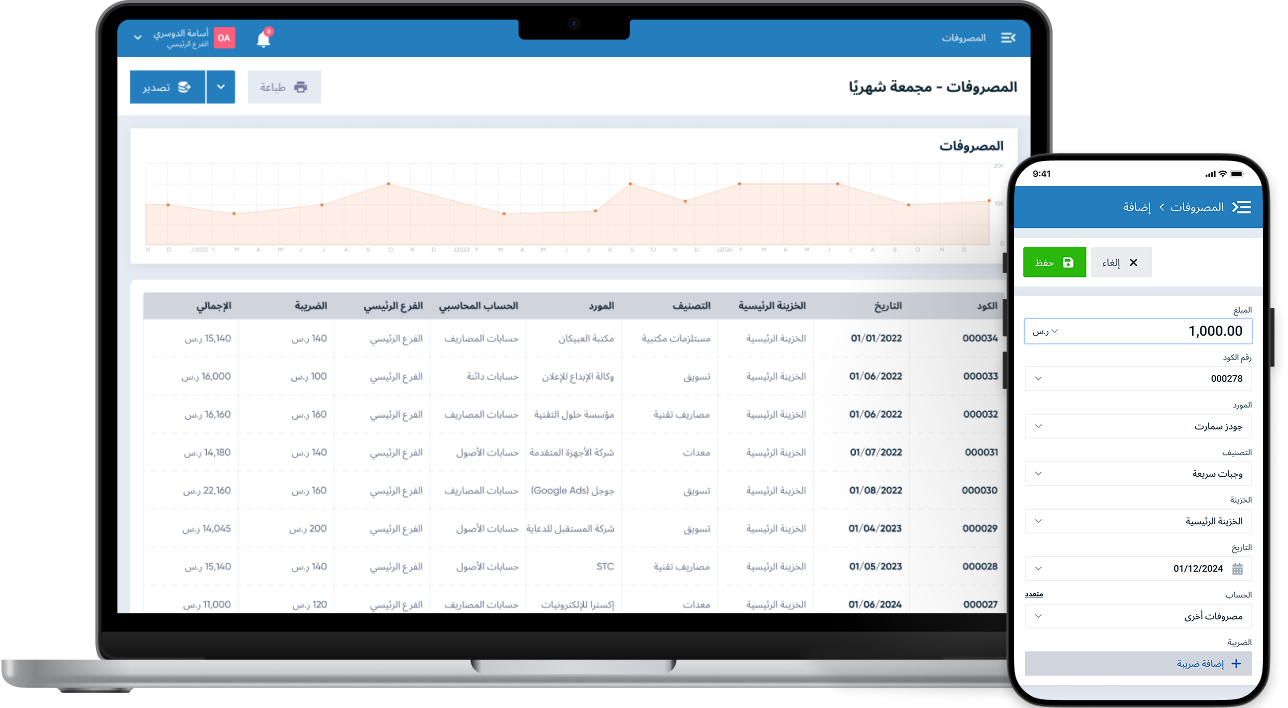Click the blue تصدير export button
This screenshot has width=1288, height=708.
click(167, 87)
